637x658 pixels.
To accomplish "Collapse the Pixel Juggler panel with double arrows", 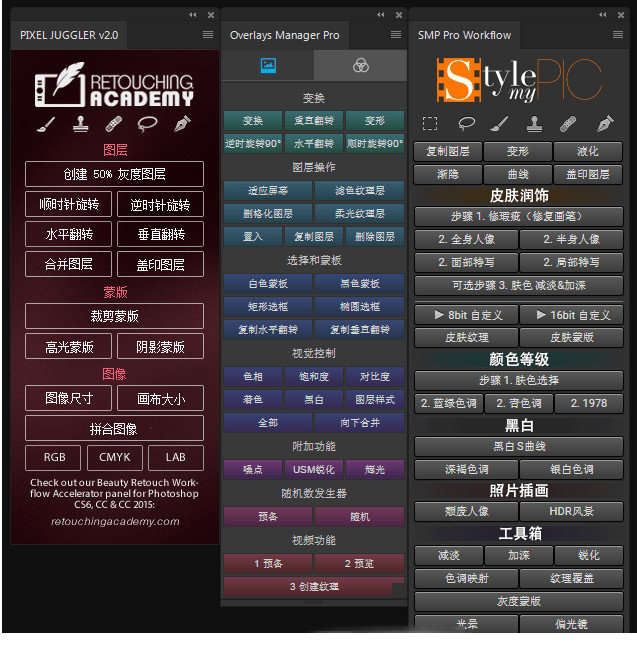I will 193,15.
